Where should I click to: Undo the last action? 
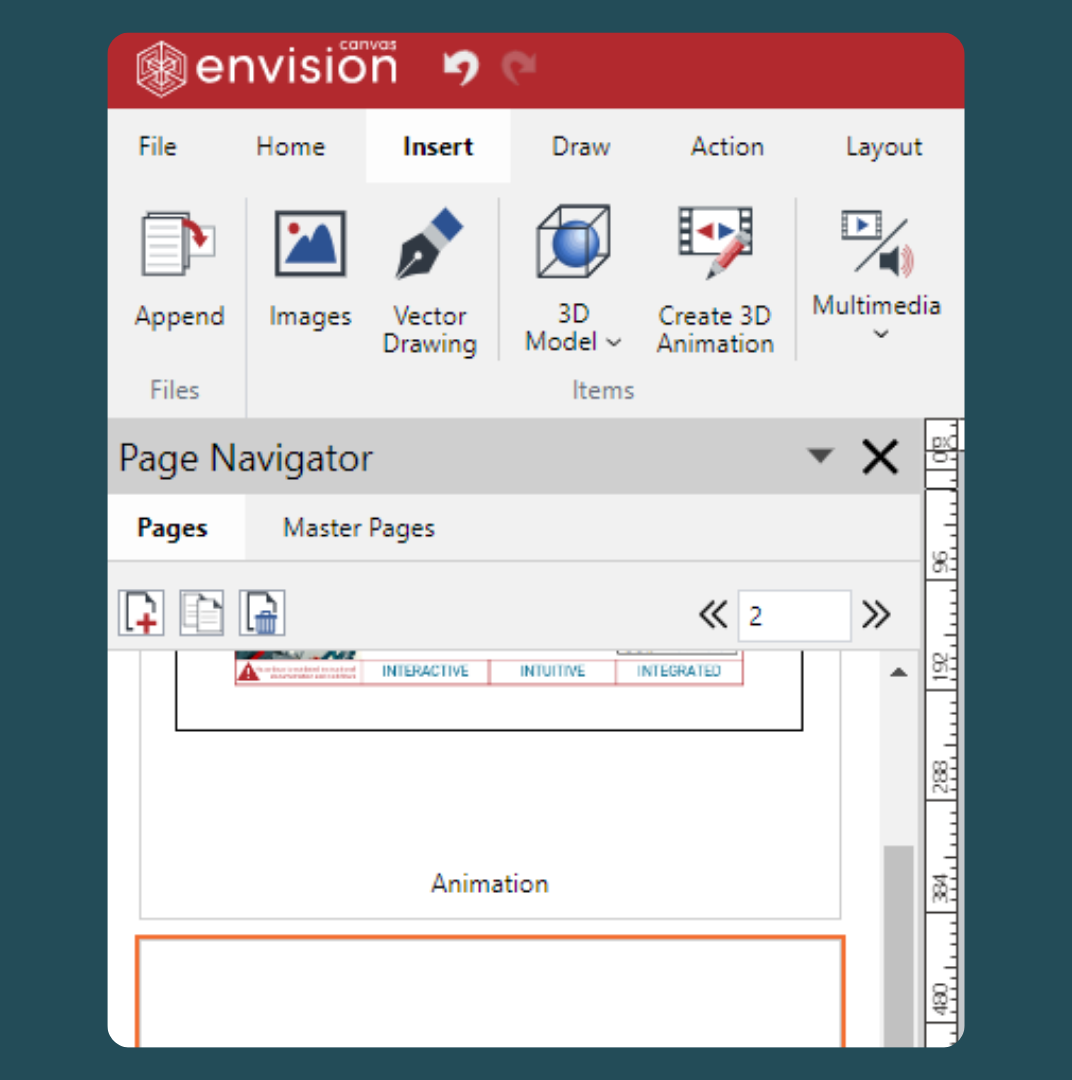[459, 68]
